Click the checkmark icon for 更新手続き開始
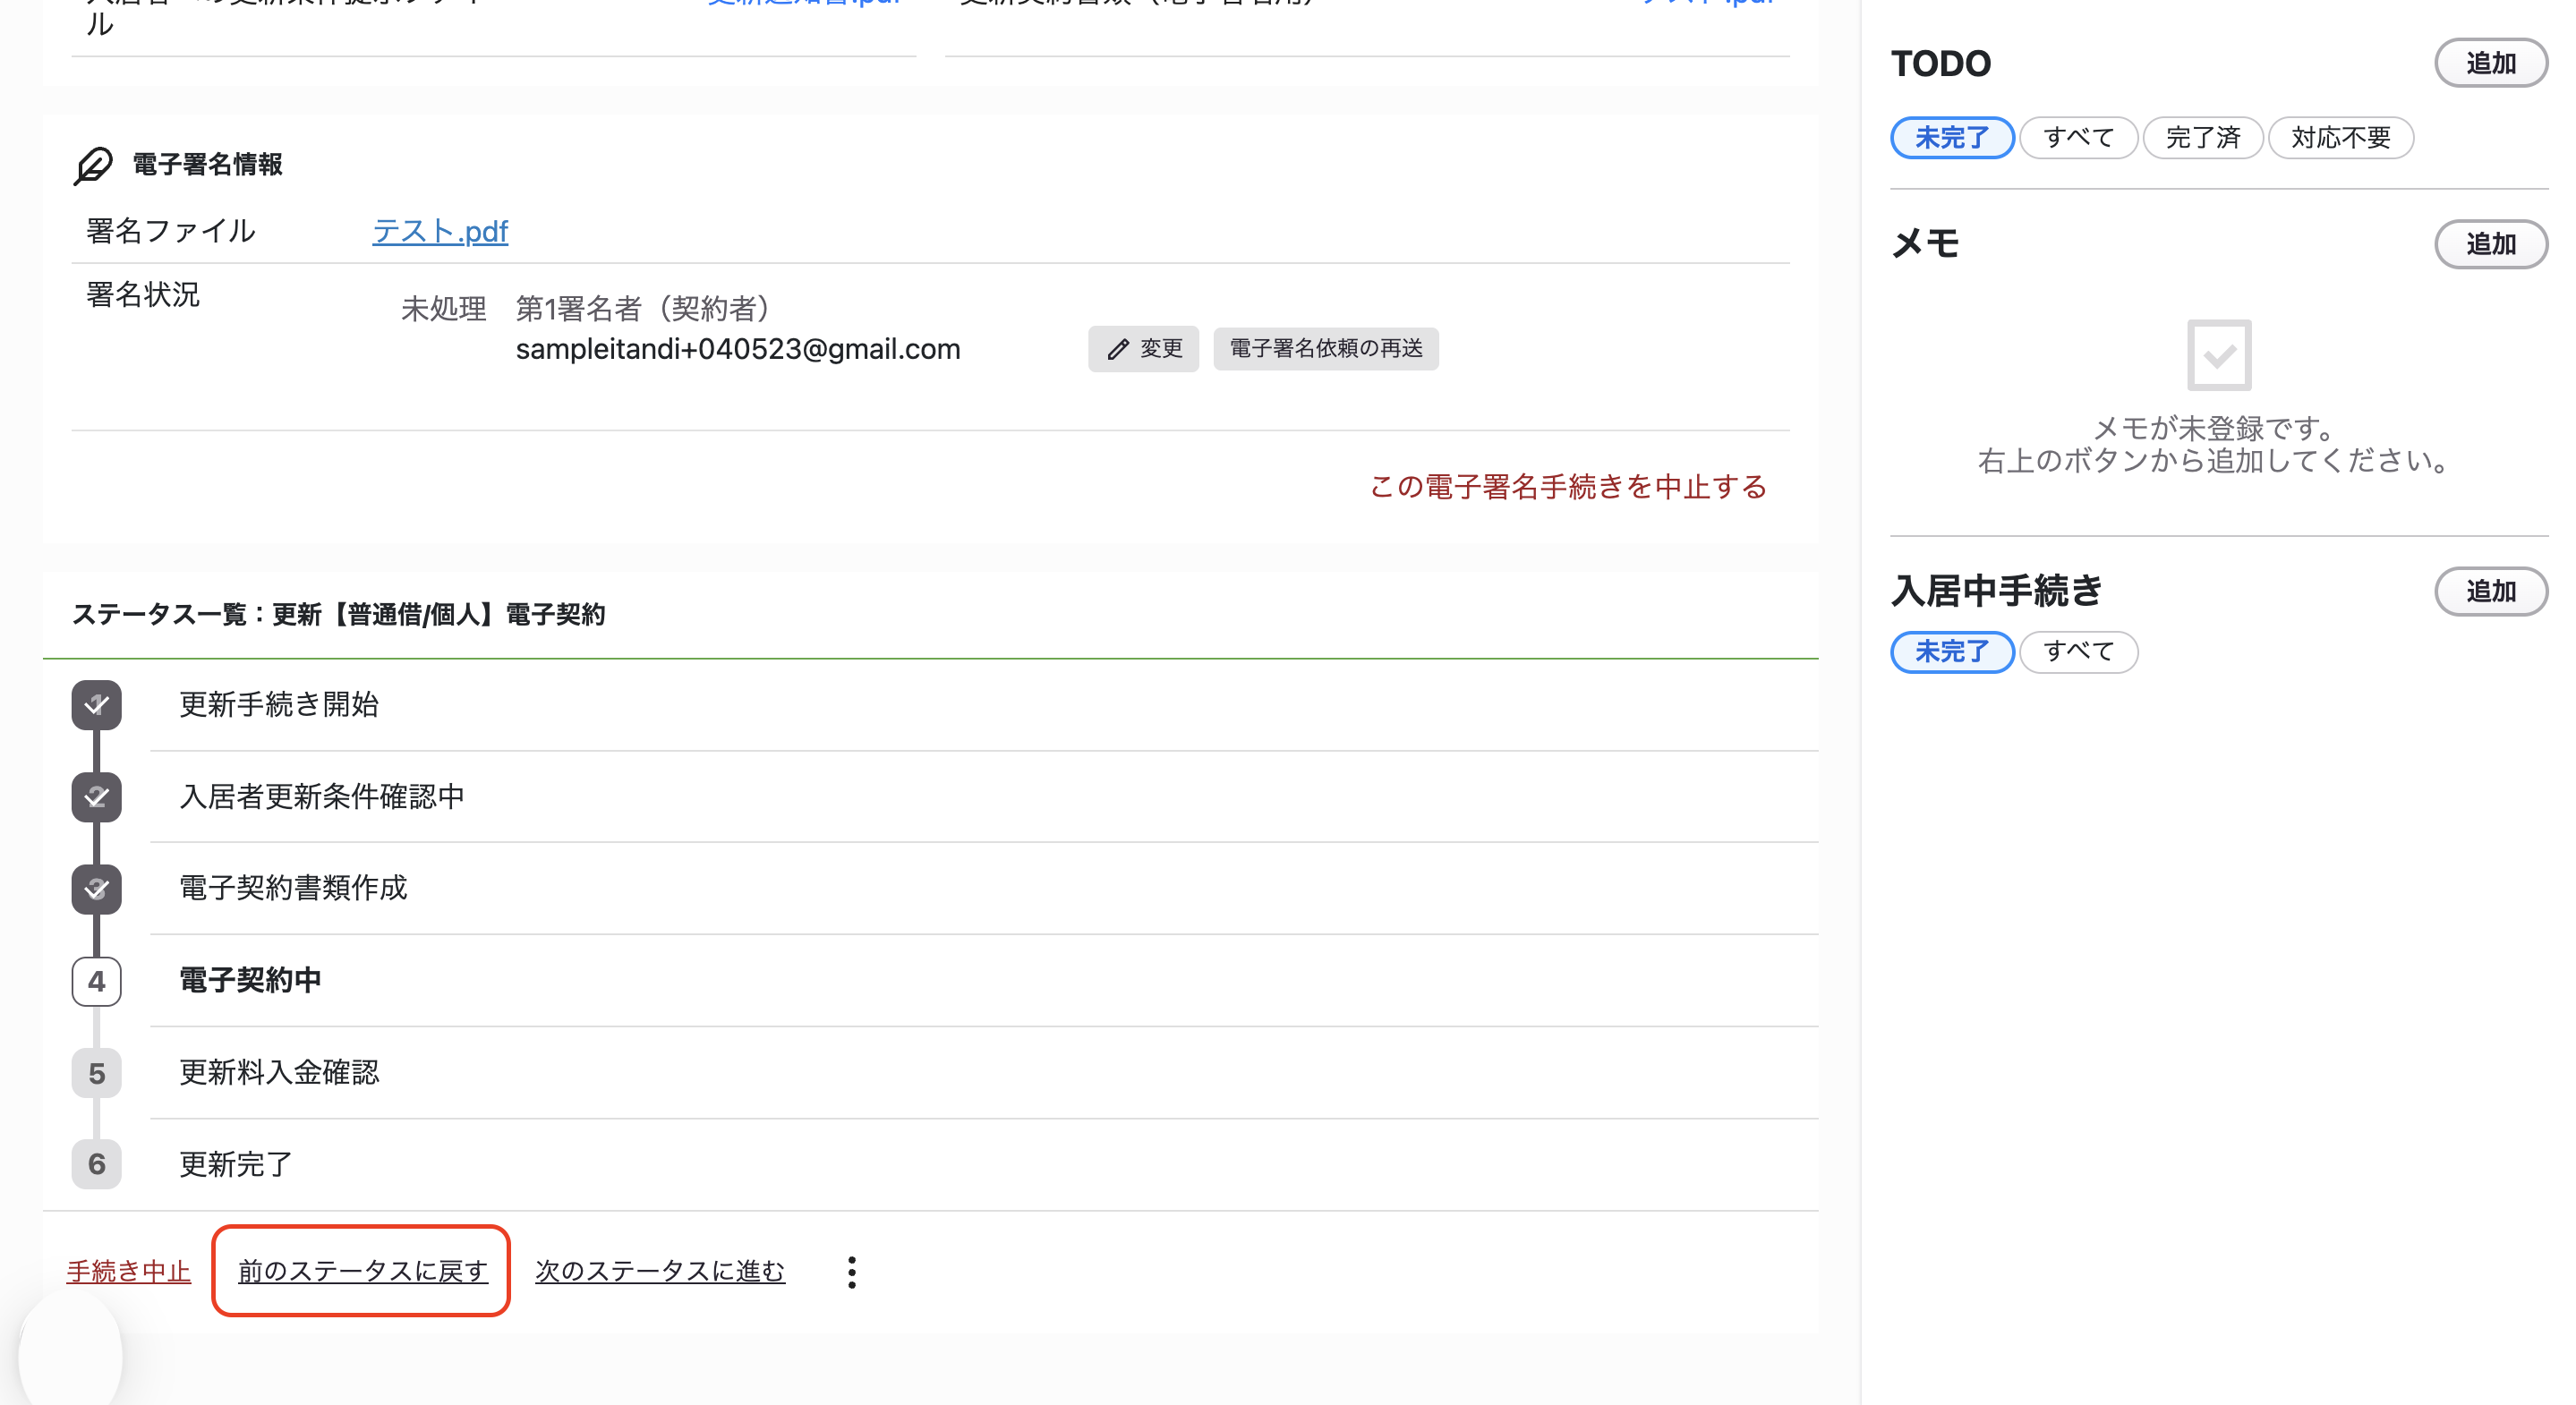The height and width of the screenshot is (1405, 2576). tap(96, 705)
